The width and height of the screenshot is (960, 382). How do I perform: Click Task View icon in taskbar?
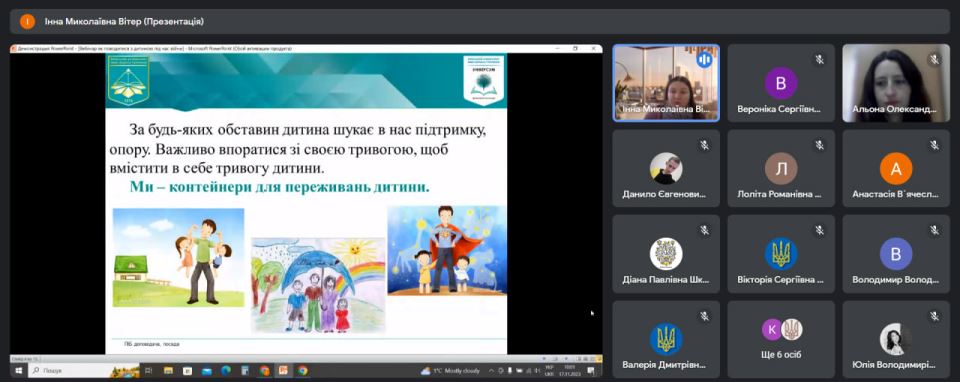(x=148, y=370)
